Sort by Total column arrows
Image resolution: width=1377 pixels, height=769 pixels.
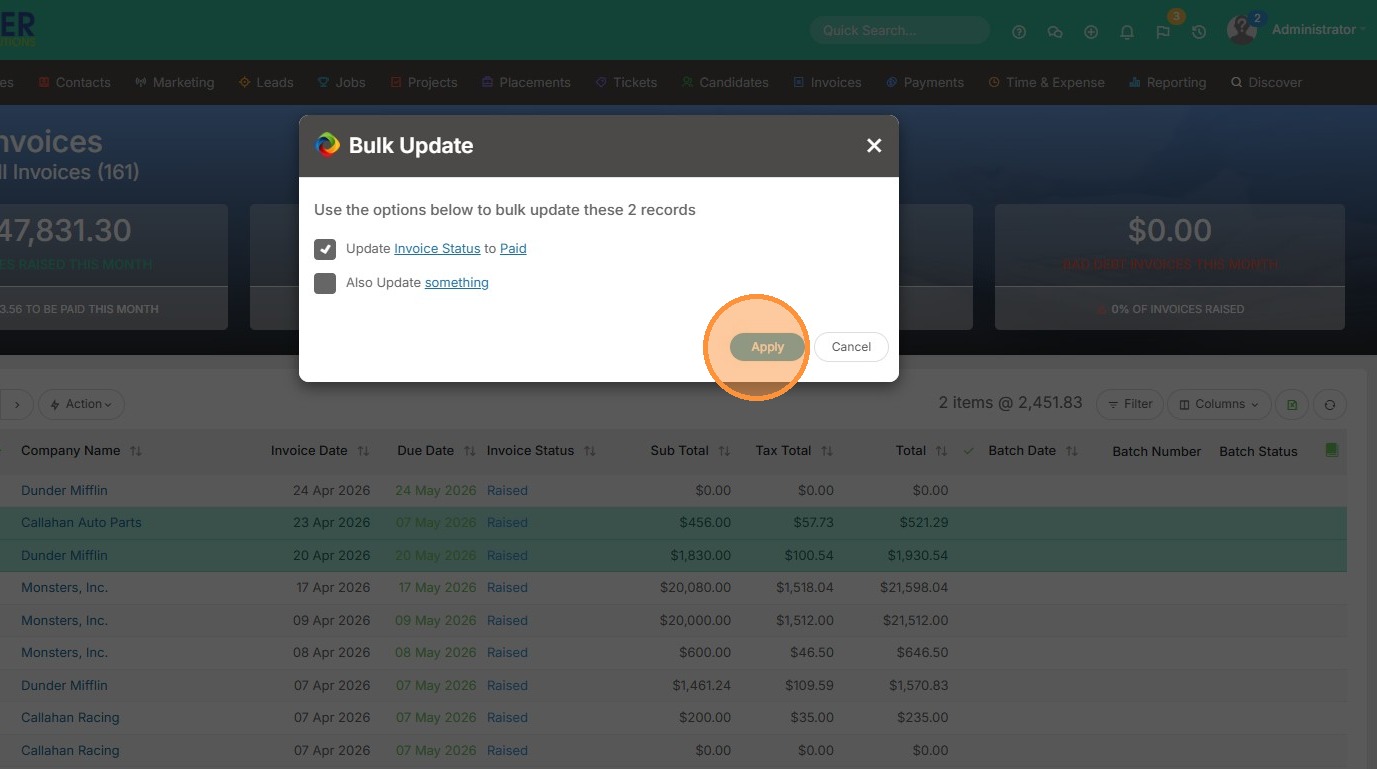click(x=941, y=451)
